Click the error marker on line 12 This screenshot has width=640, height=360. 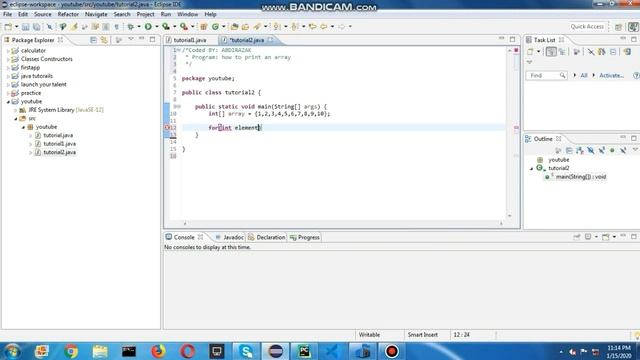click(167, 128)
